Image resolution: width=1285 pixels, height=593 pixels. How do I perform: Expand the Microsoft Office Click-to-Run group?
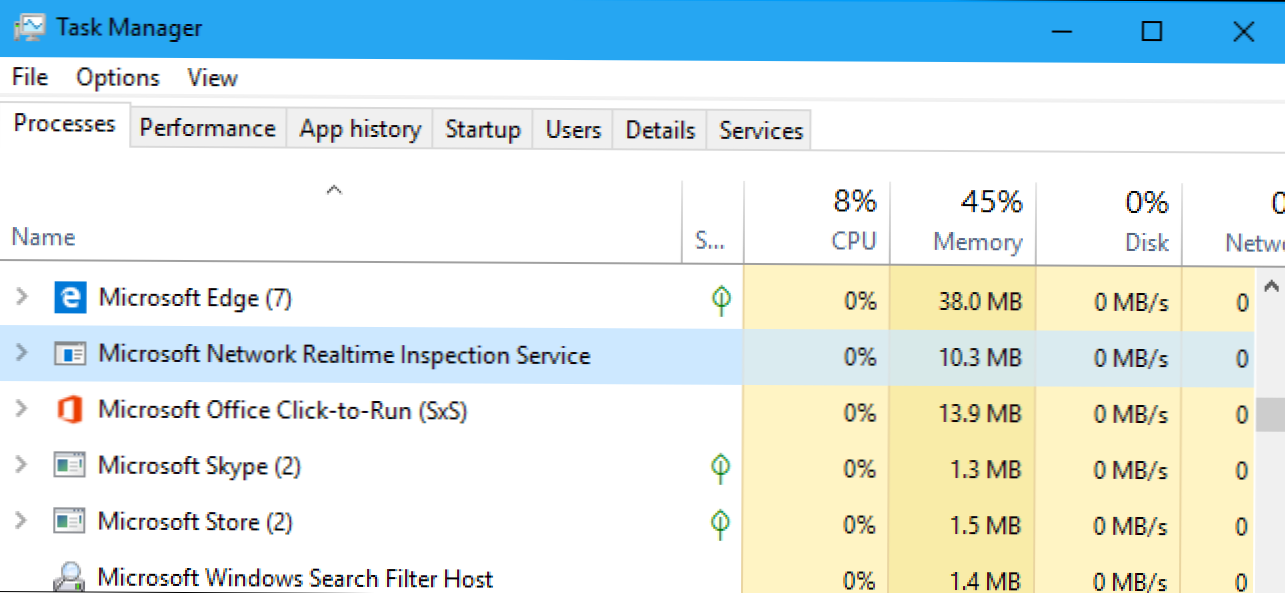point(22,410)
